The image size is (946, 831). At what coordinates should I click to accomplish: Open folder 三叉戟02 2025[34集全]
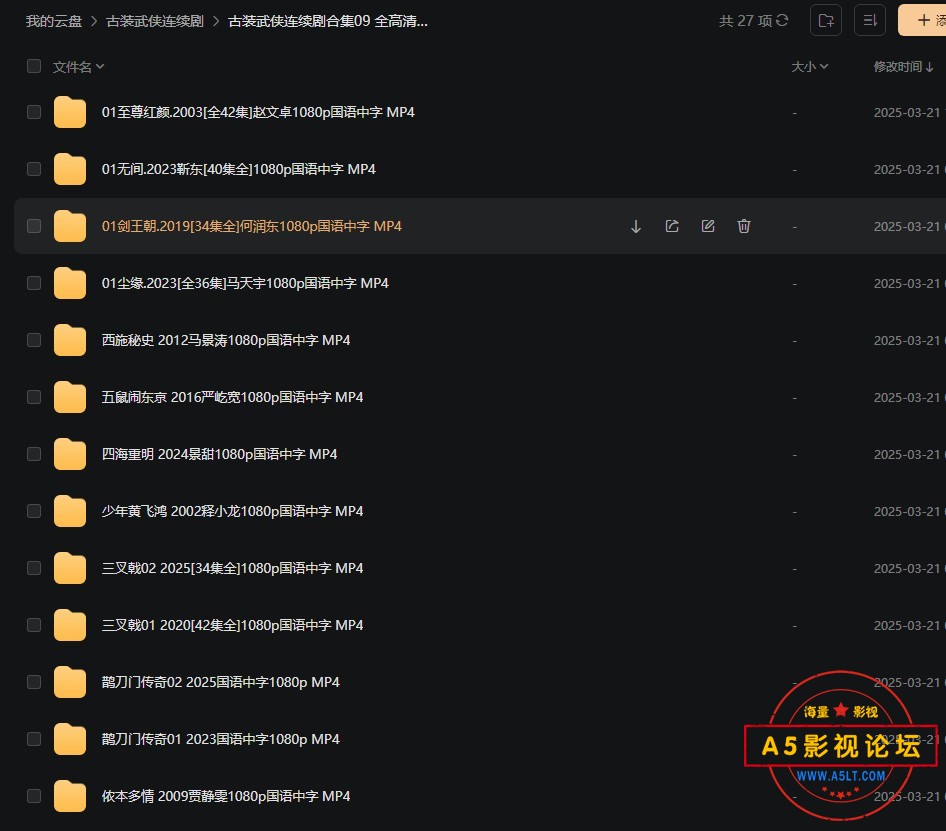coord(232,568)
